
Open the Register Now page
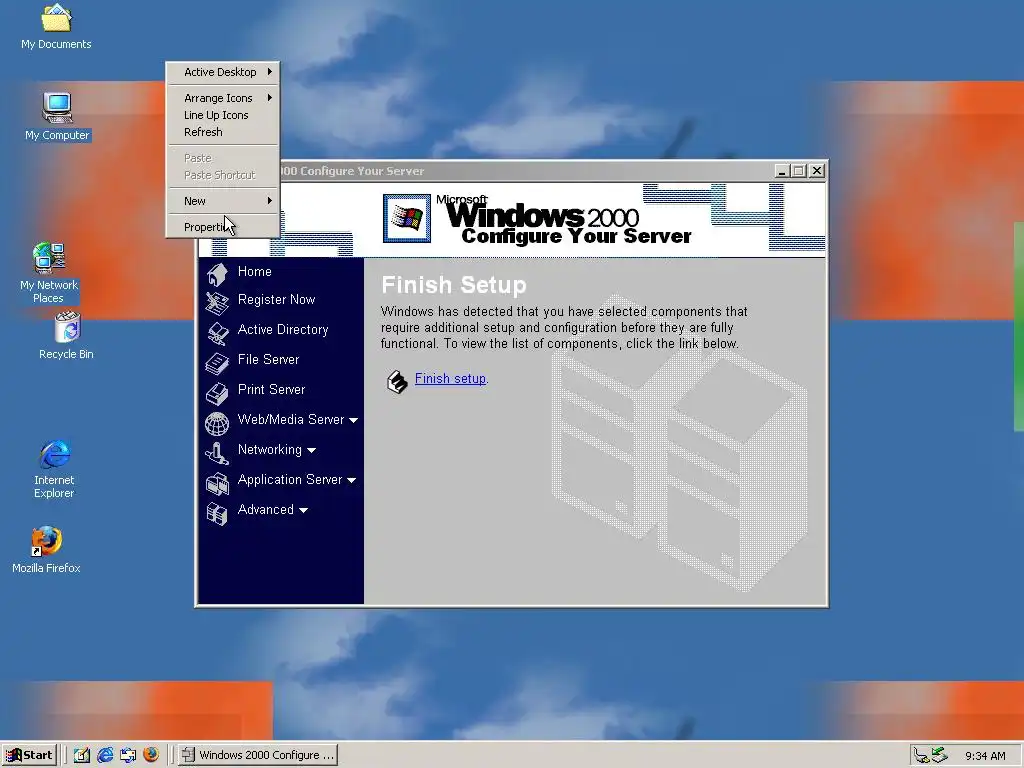coord(276,300)
